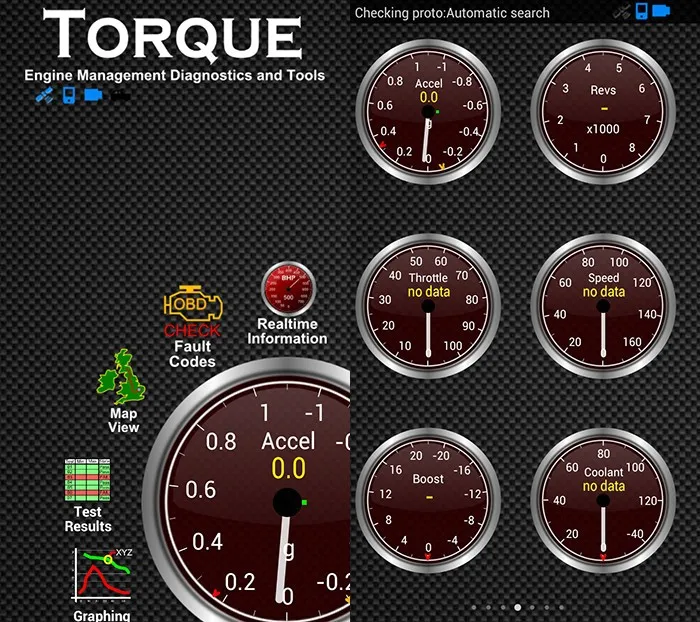Click the Torque title logo

coord(173,34)
